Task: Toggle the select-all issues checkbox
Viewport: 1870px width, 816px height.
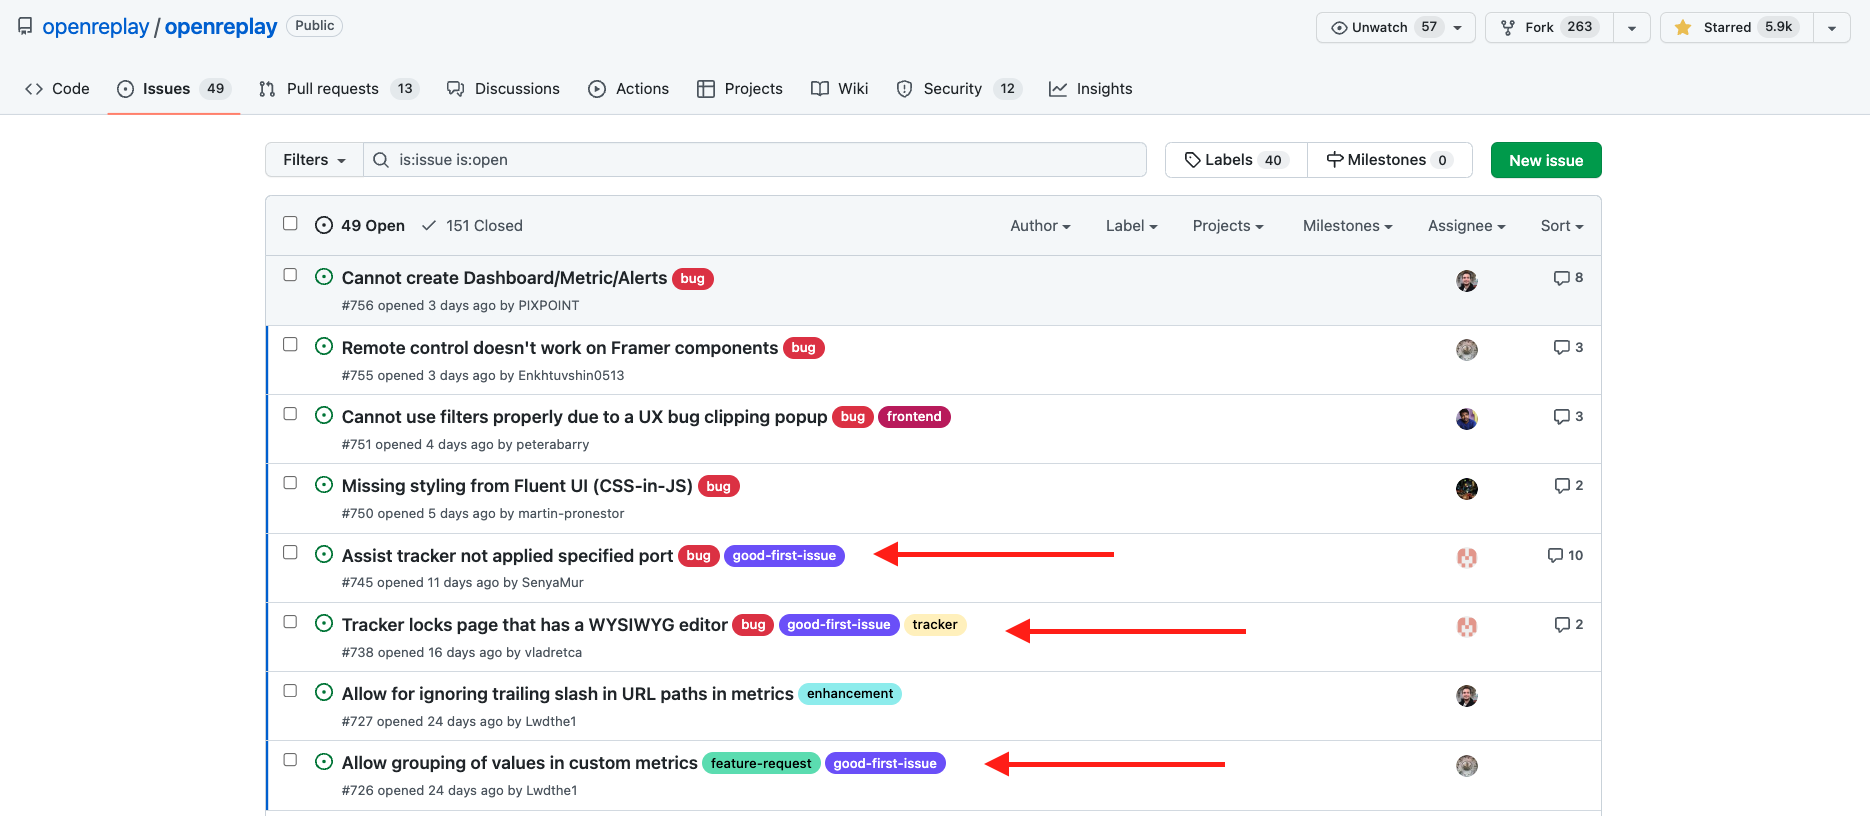Action: tap(290, 223)
